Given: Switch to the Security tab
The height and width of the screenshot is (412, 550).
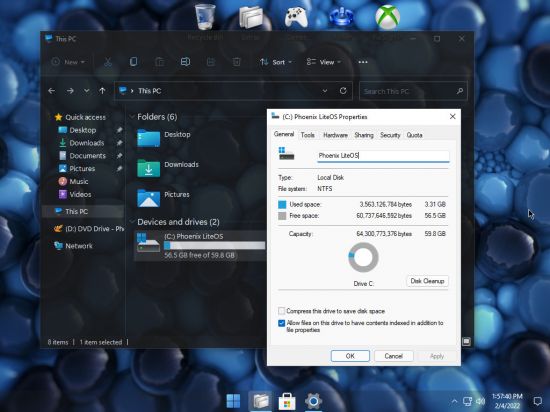Looking at the screenshot, I should (x=390, y=135).
